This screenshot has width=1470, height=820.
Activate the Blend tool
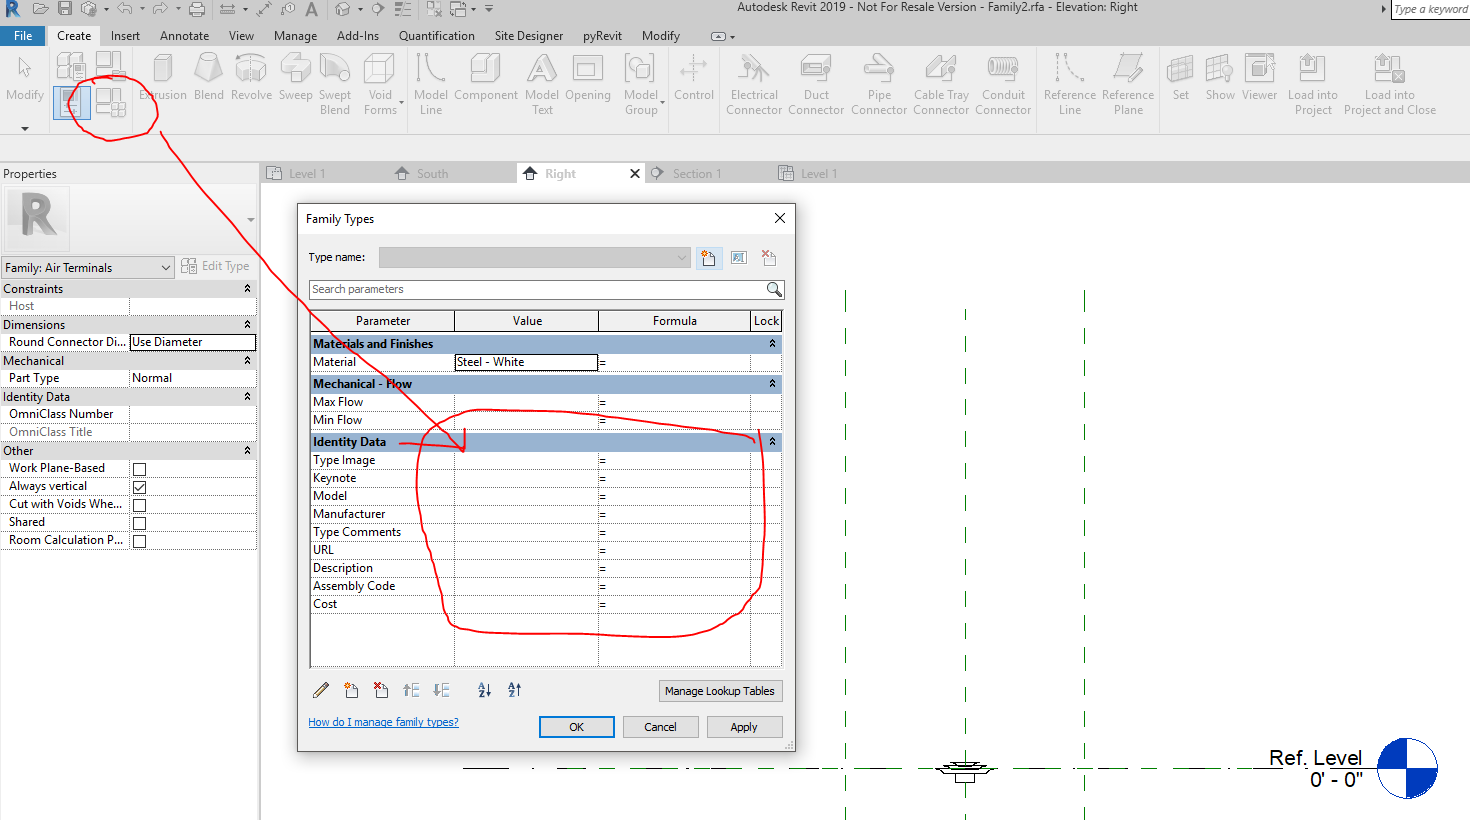coord(208,80)
